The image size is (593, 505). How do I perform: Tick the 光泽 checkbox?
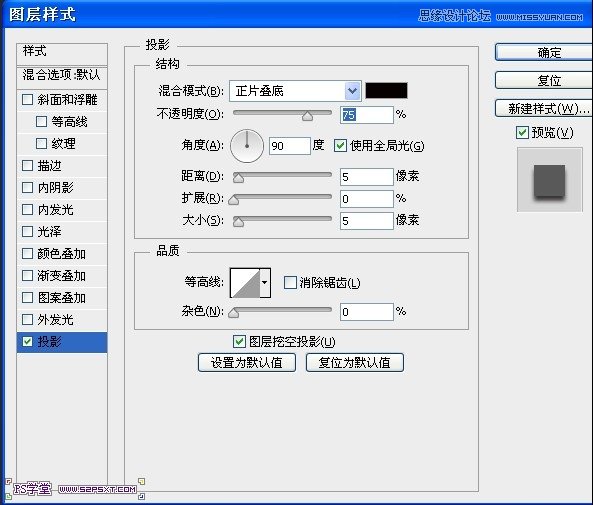(28, 232)
